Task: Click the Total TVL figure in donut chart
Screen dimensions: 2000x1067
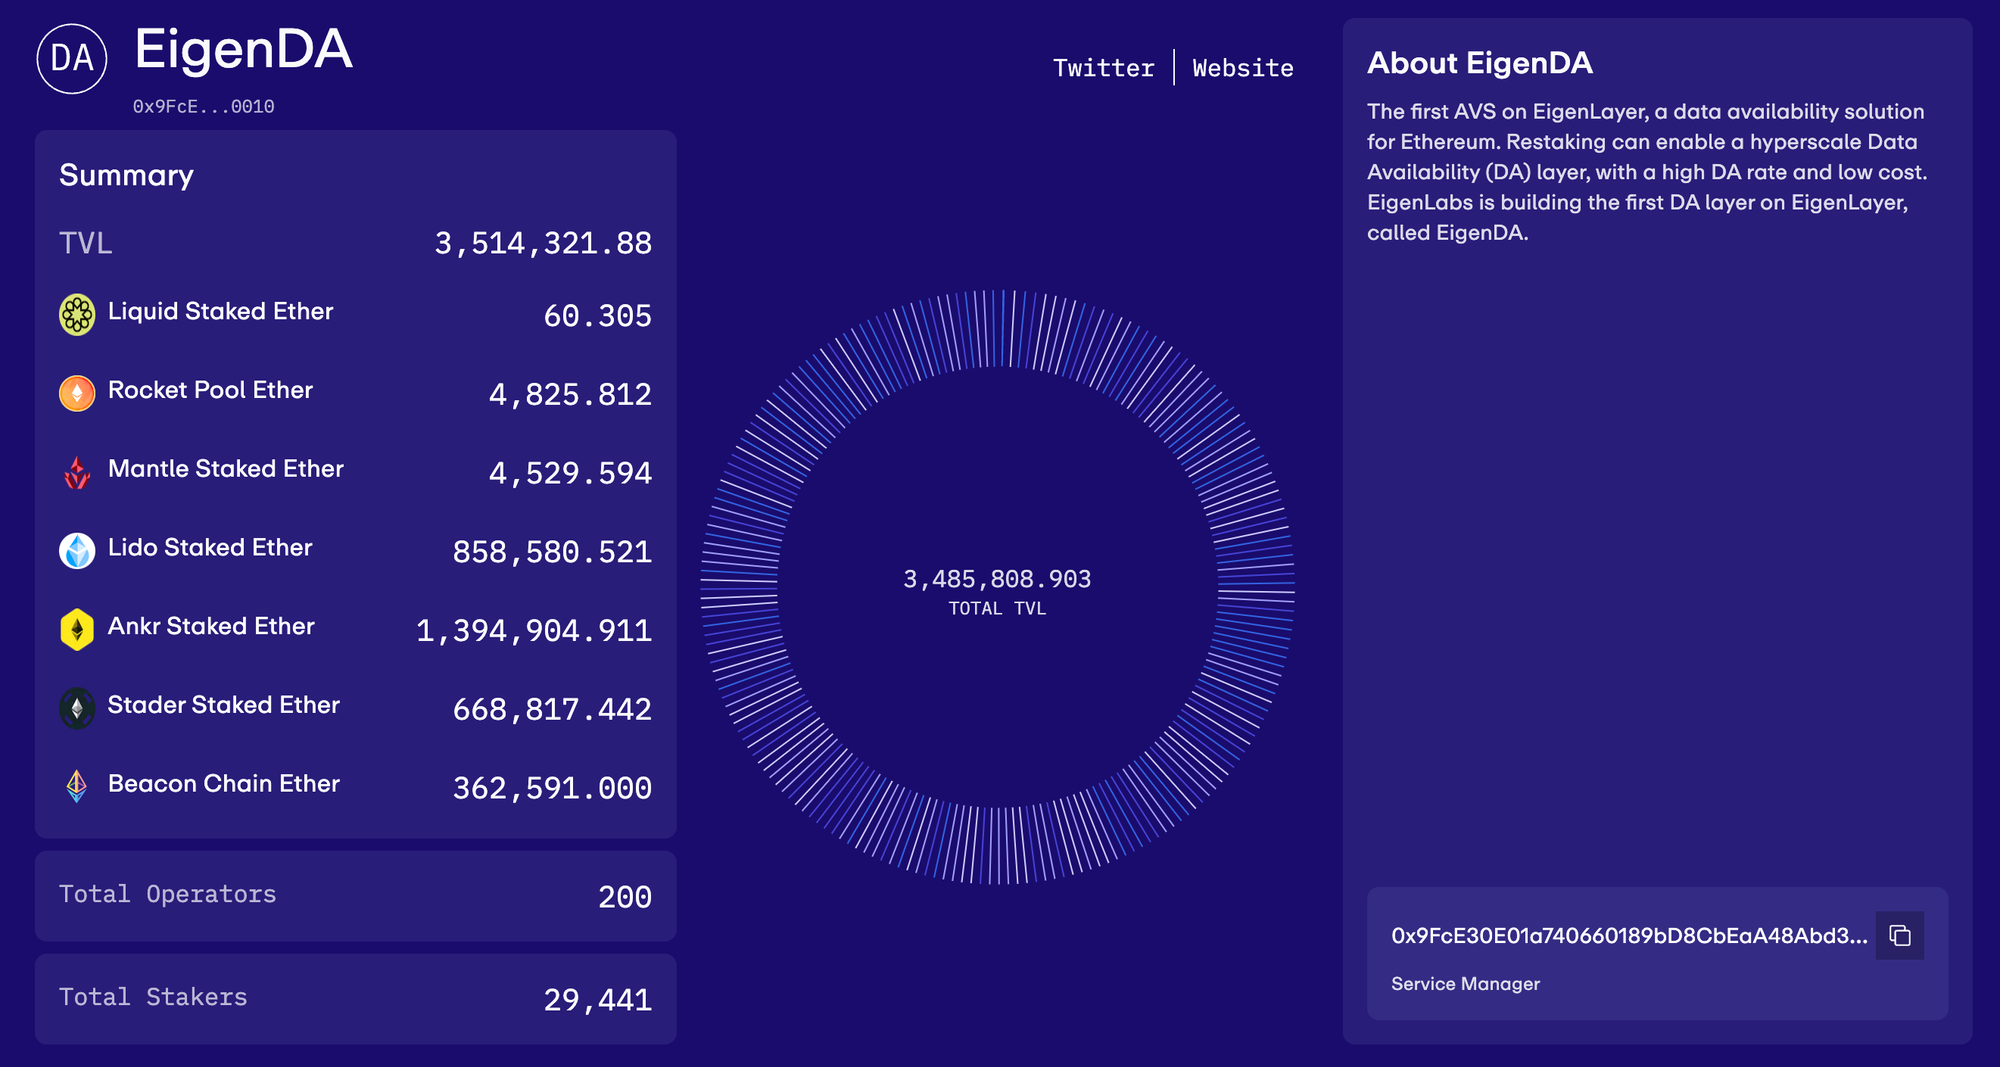Action: coord(997,580)
